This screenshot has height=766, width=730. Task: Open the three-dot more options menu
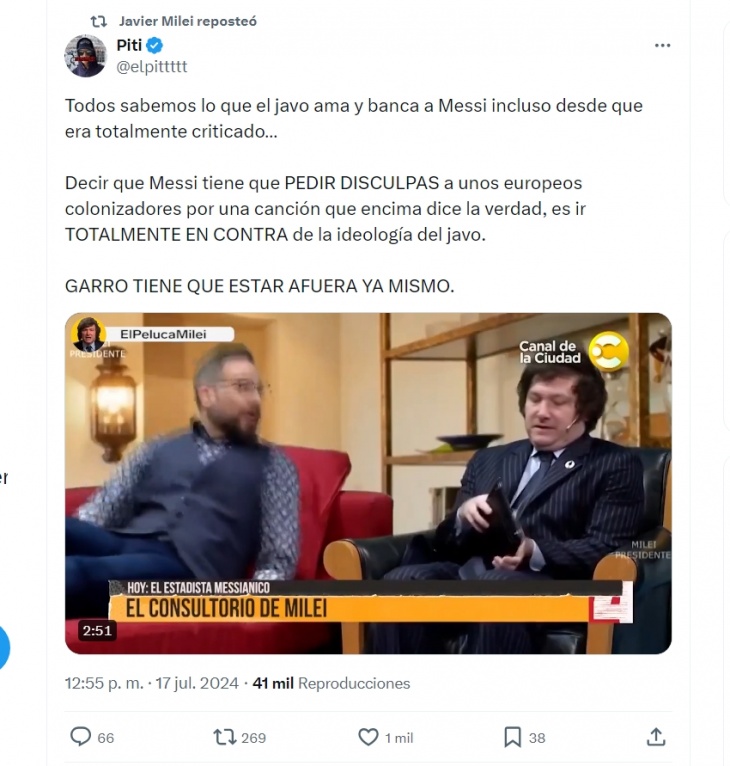[662, 45]
